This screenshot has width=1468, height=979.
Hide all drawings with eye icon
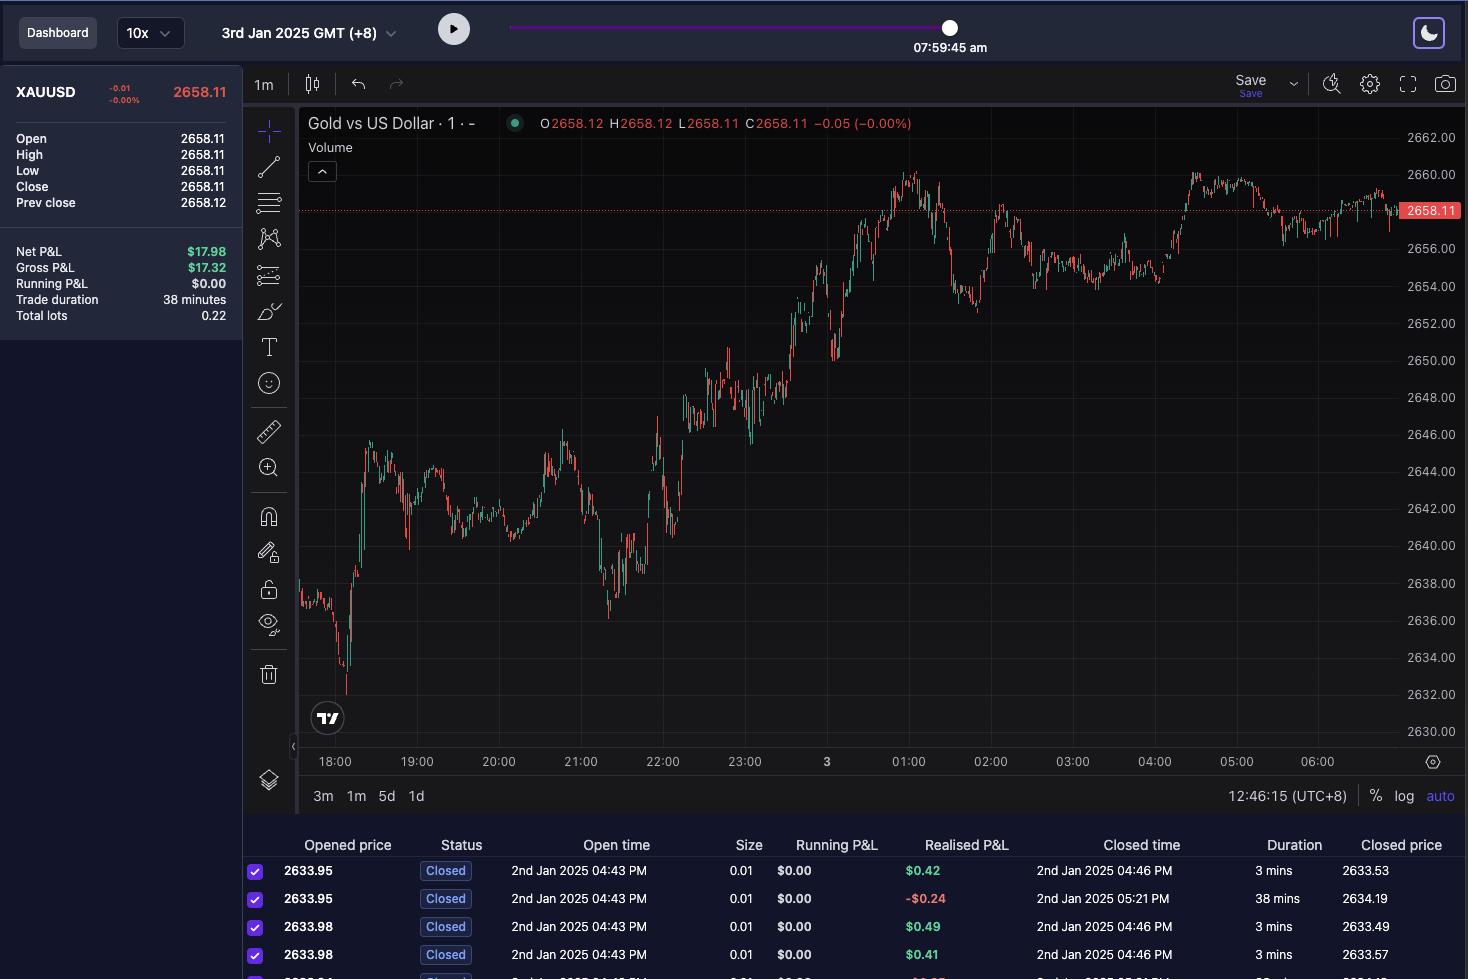click(269, 625)
